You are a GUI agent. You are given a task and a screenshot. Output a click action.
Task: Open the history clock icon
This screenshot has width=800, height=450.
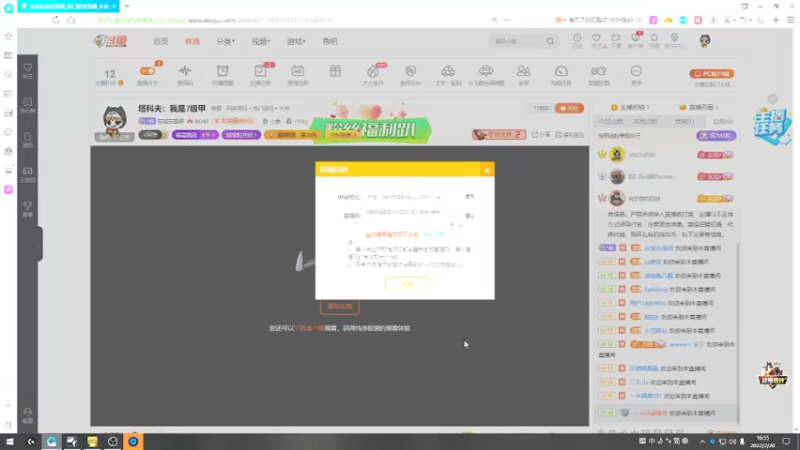[x=577, y=40]
